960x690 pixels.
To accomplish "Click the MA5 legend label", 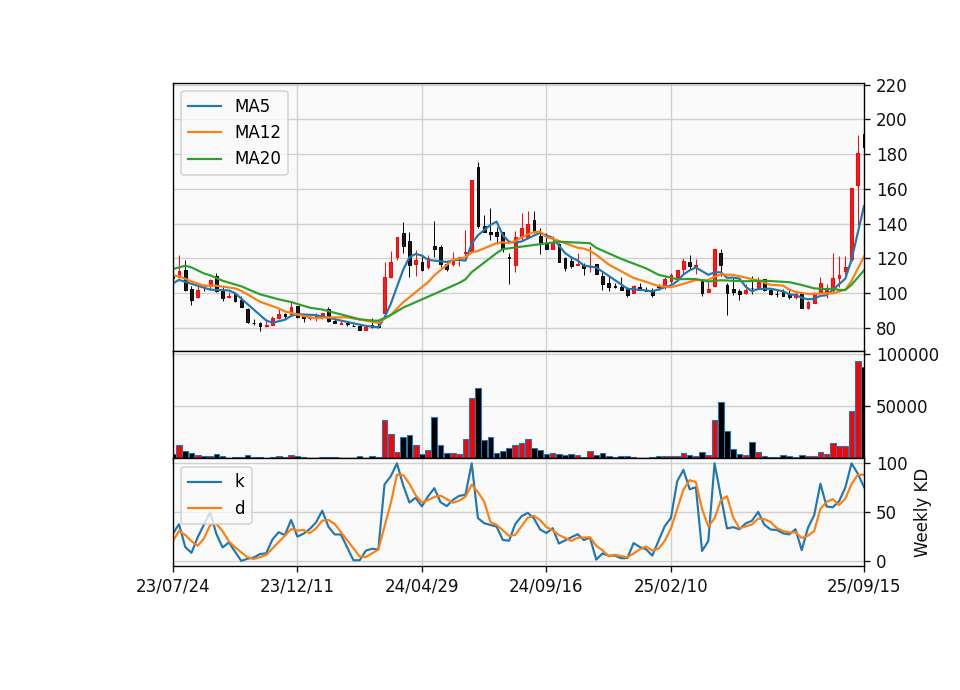I will click(x=252, y=106).
